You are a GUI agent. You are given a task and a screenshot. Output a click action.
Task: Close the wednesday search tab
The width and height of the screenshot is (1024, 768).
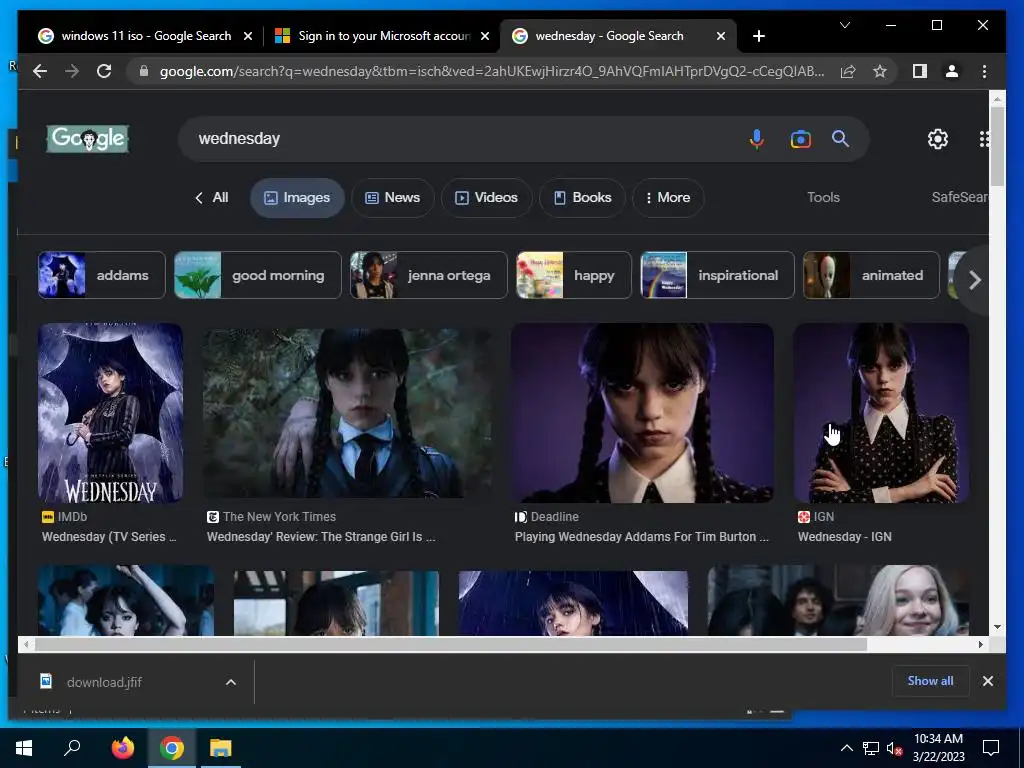click(x=720, y=37)
